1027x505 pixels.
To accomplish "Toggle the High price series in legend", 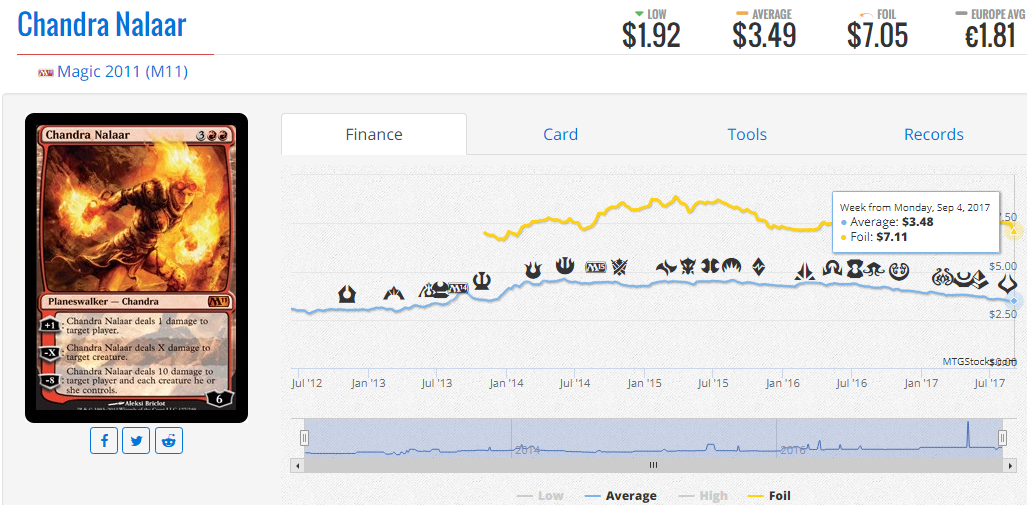I will click(703, 496).
